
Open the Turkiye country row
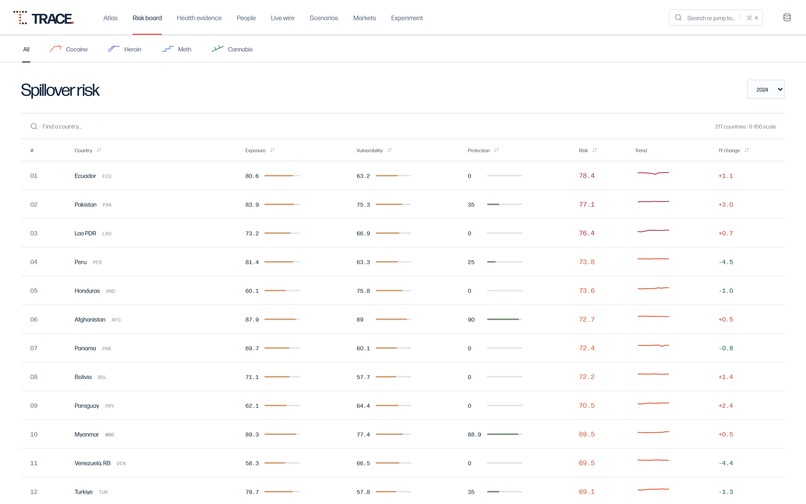pyautogui.click(x=403, y=491)
